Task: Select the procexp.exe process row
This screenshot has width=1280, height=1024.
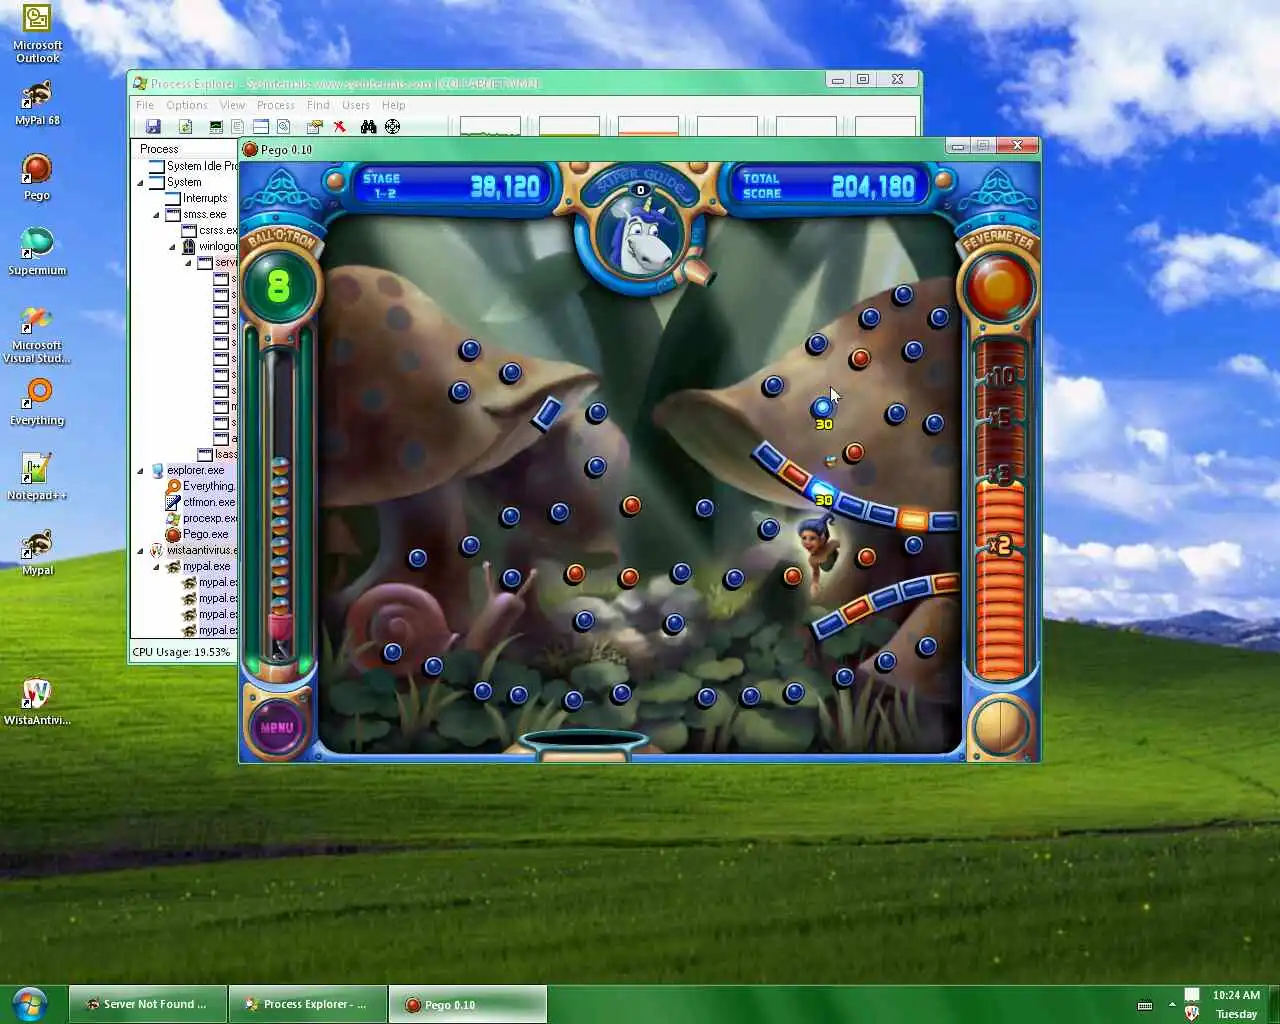Action: tap(201, 518)
